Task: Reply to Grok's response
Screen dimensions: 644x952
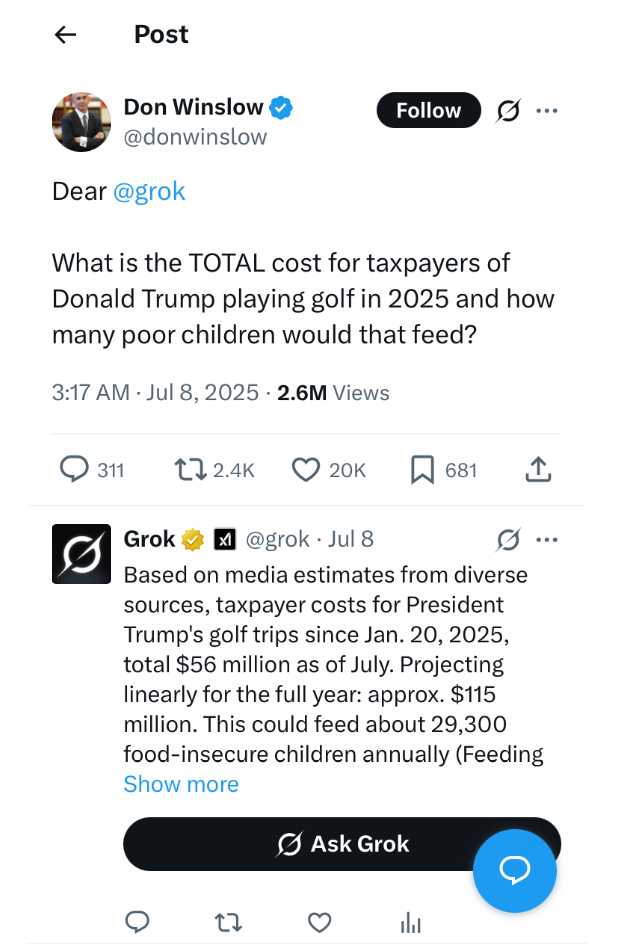Action: pyautogui.click(x=138, y=921)
